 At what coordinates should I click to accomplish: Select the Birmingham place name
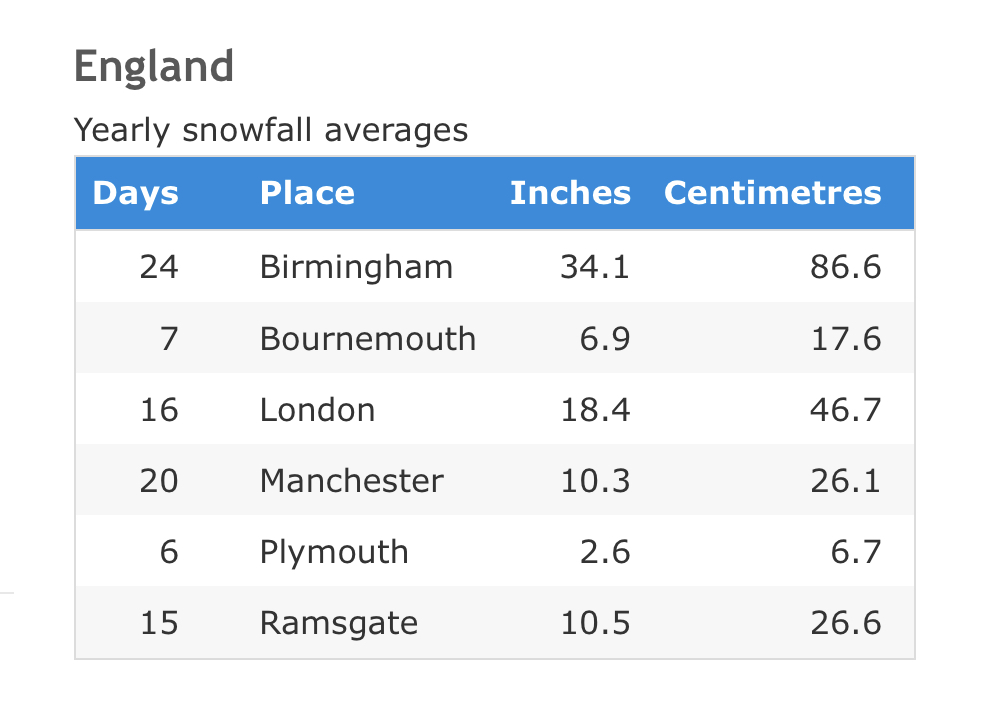coord(356,267)
